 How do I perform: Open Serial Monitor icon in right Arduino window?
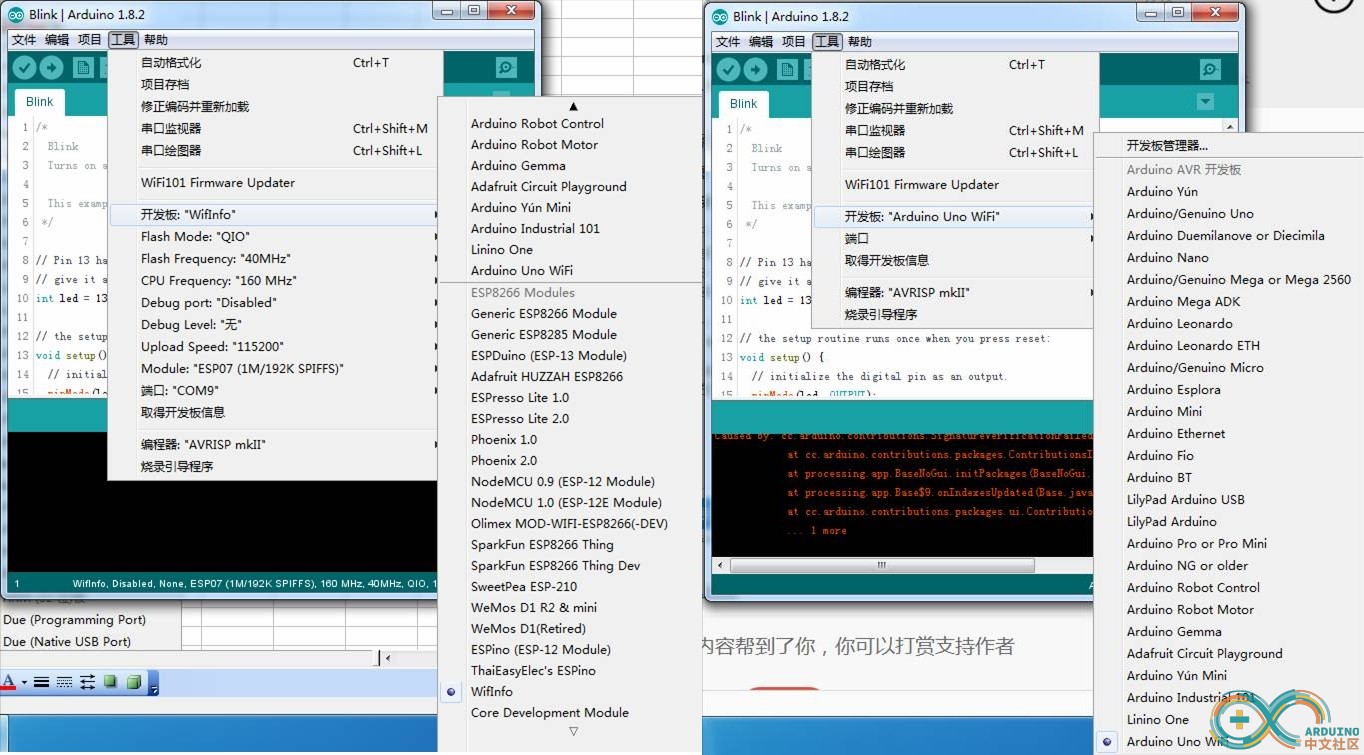tap(1210, 70)
